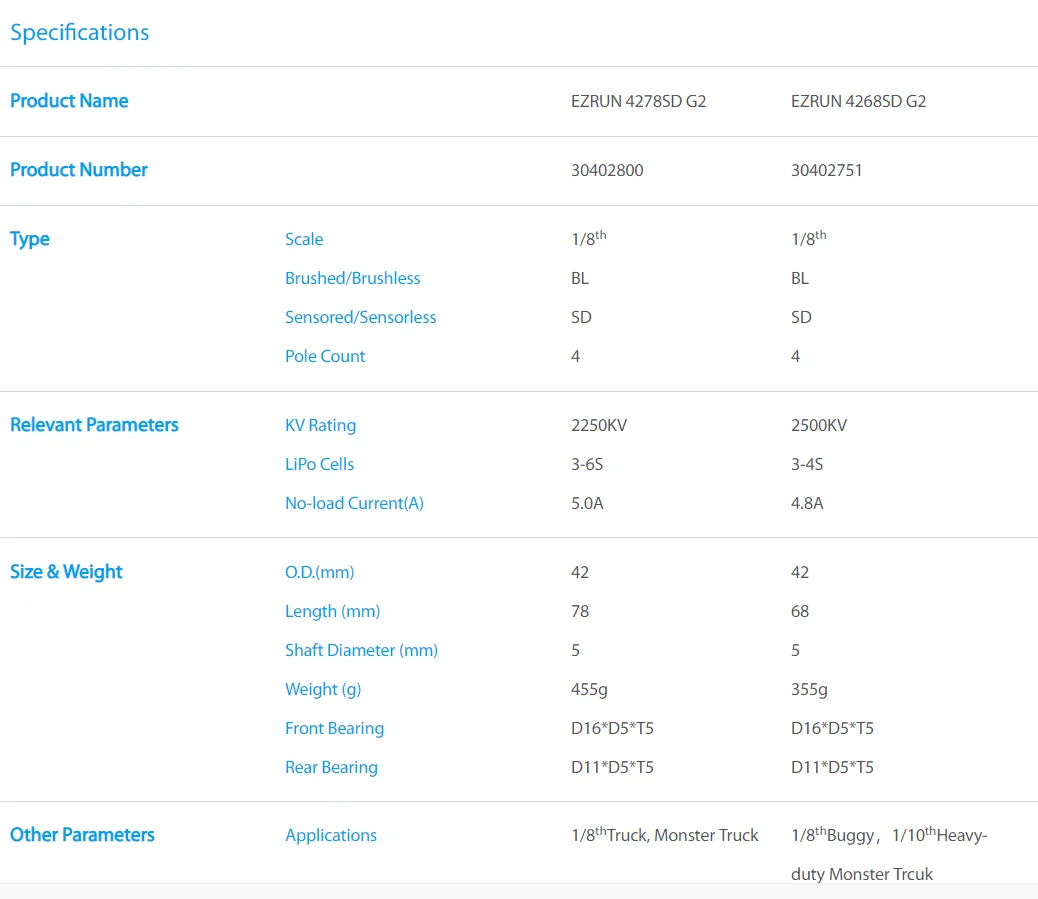Click the Shaft Diameter (mm) label
The width and height of the screenshot is (1038, 899).
coord(361,650)
